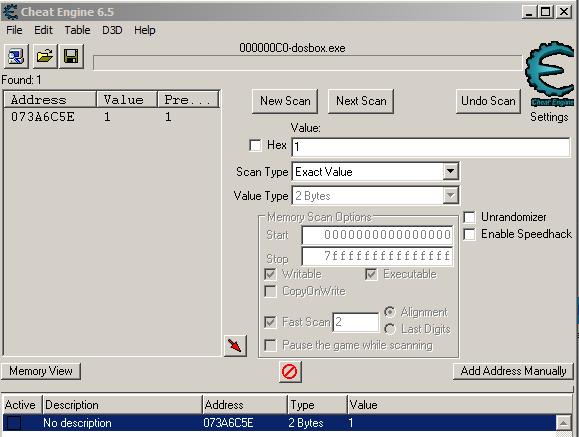The image size is (579, 437).
Task: Click the Cheat Engine title bar icon
Action: [10, 12]
